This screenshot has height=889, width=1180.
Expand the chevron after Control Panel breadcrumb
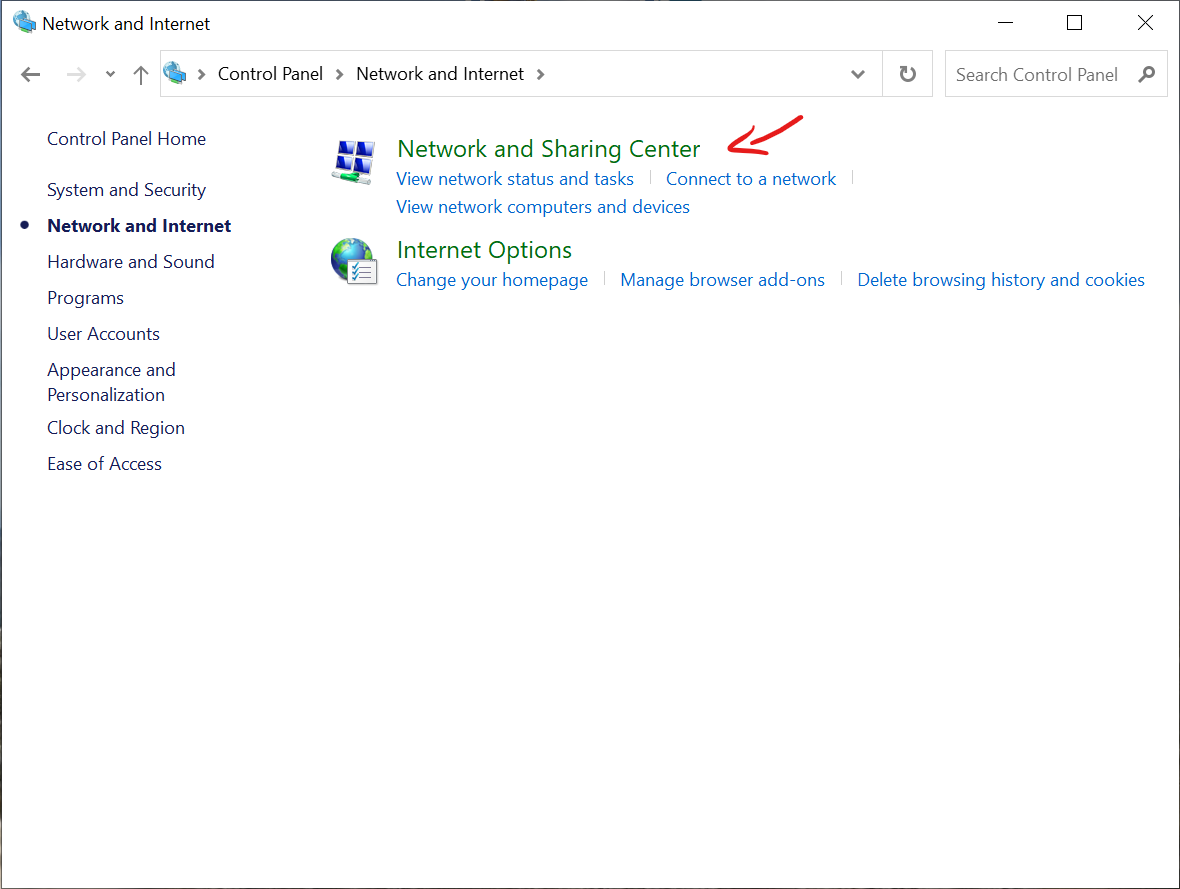pos(339,74)
